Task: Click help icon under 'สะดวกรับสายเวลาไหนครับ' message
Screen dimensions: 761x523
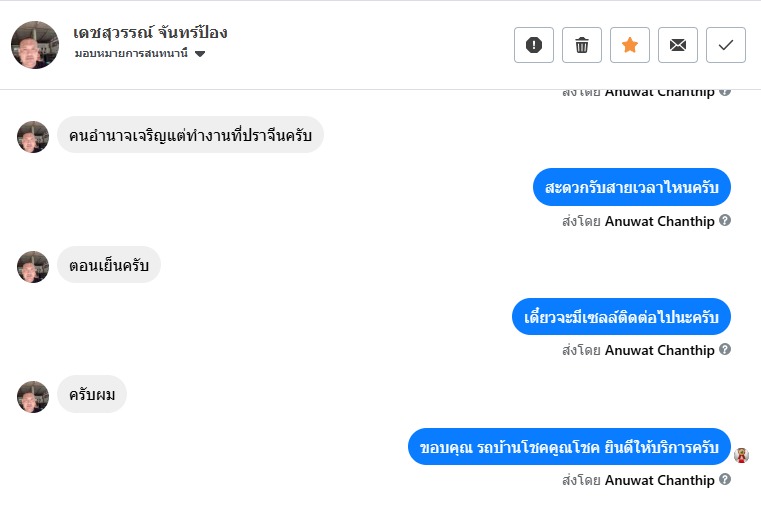Action: [x=725, y=221]
